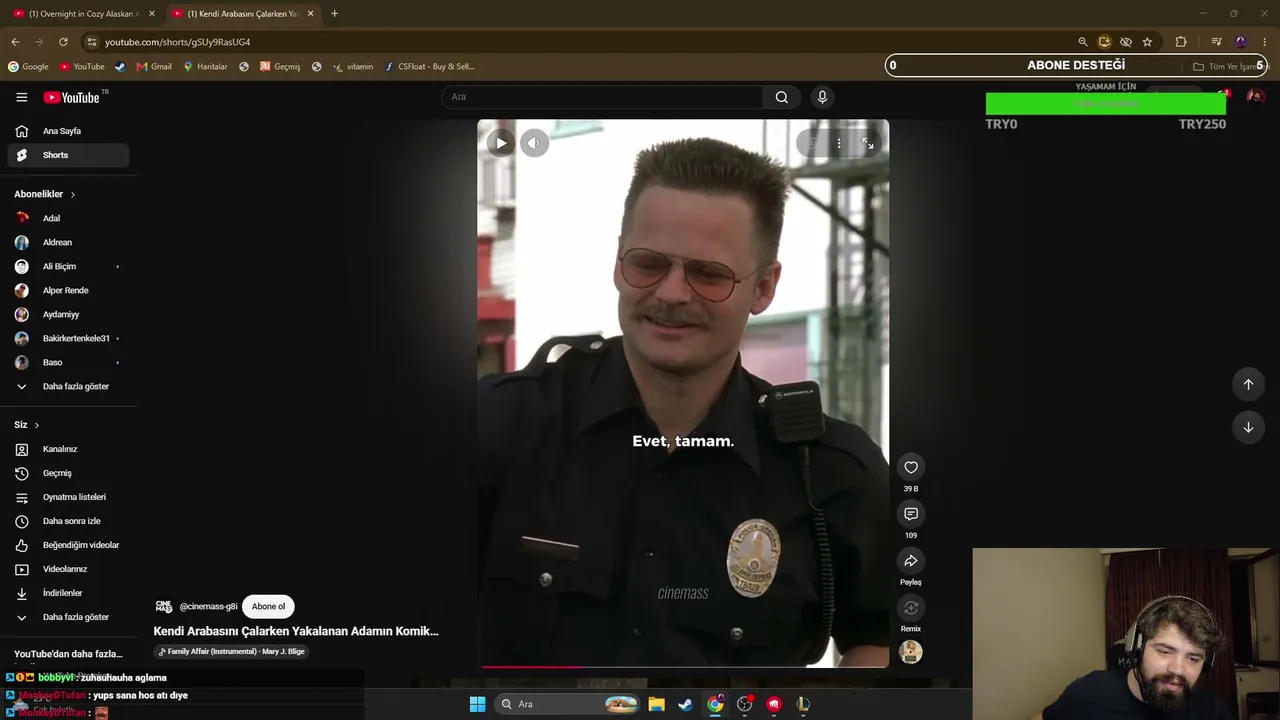Screen dimensions: 1280x720
Task: Open the @cinemass-g8i channel link
Action: click(x=209, y=607)
